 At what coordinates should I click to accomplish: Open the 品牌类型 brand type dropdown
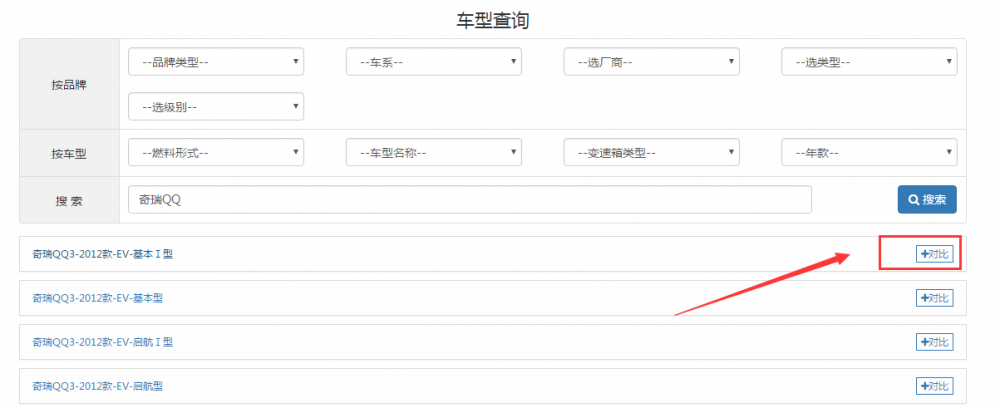point(216,62)
